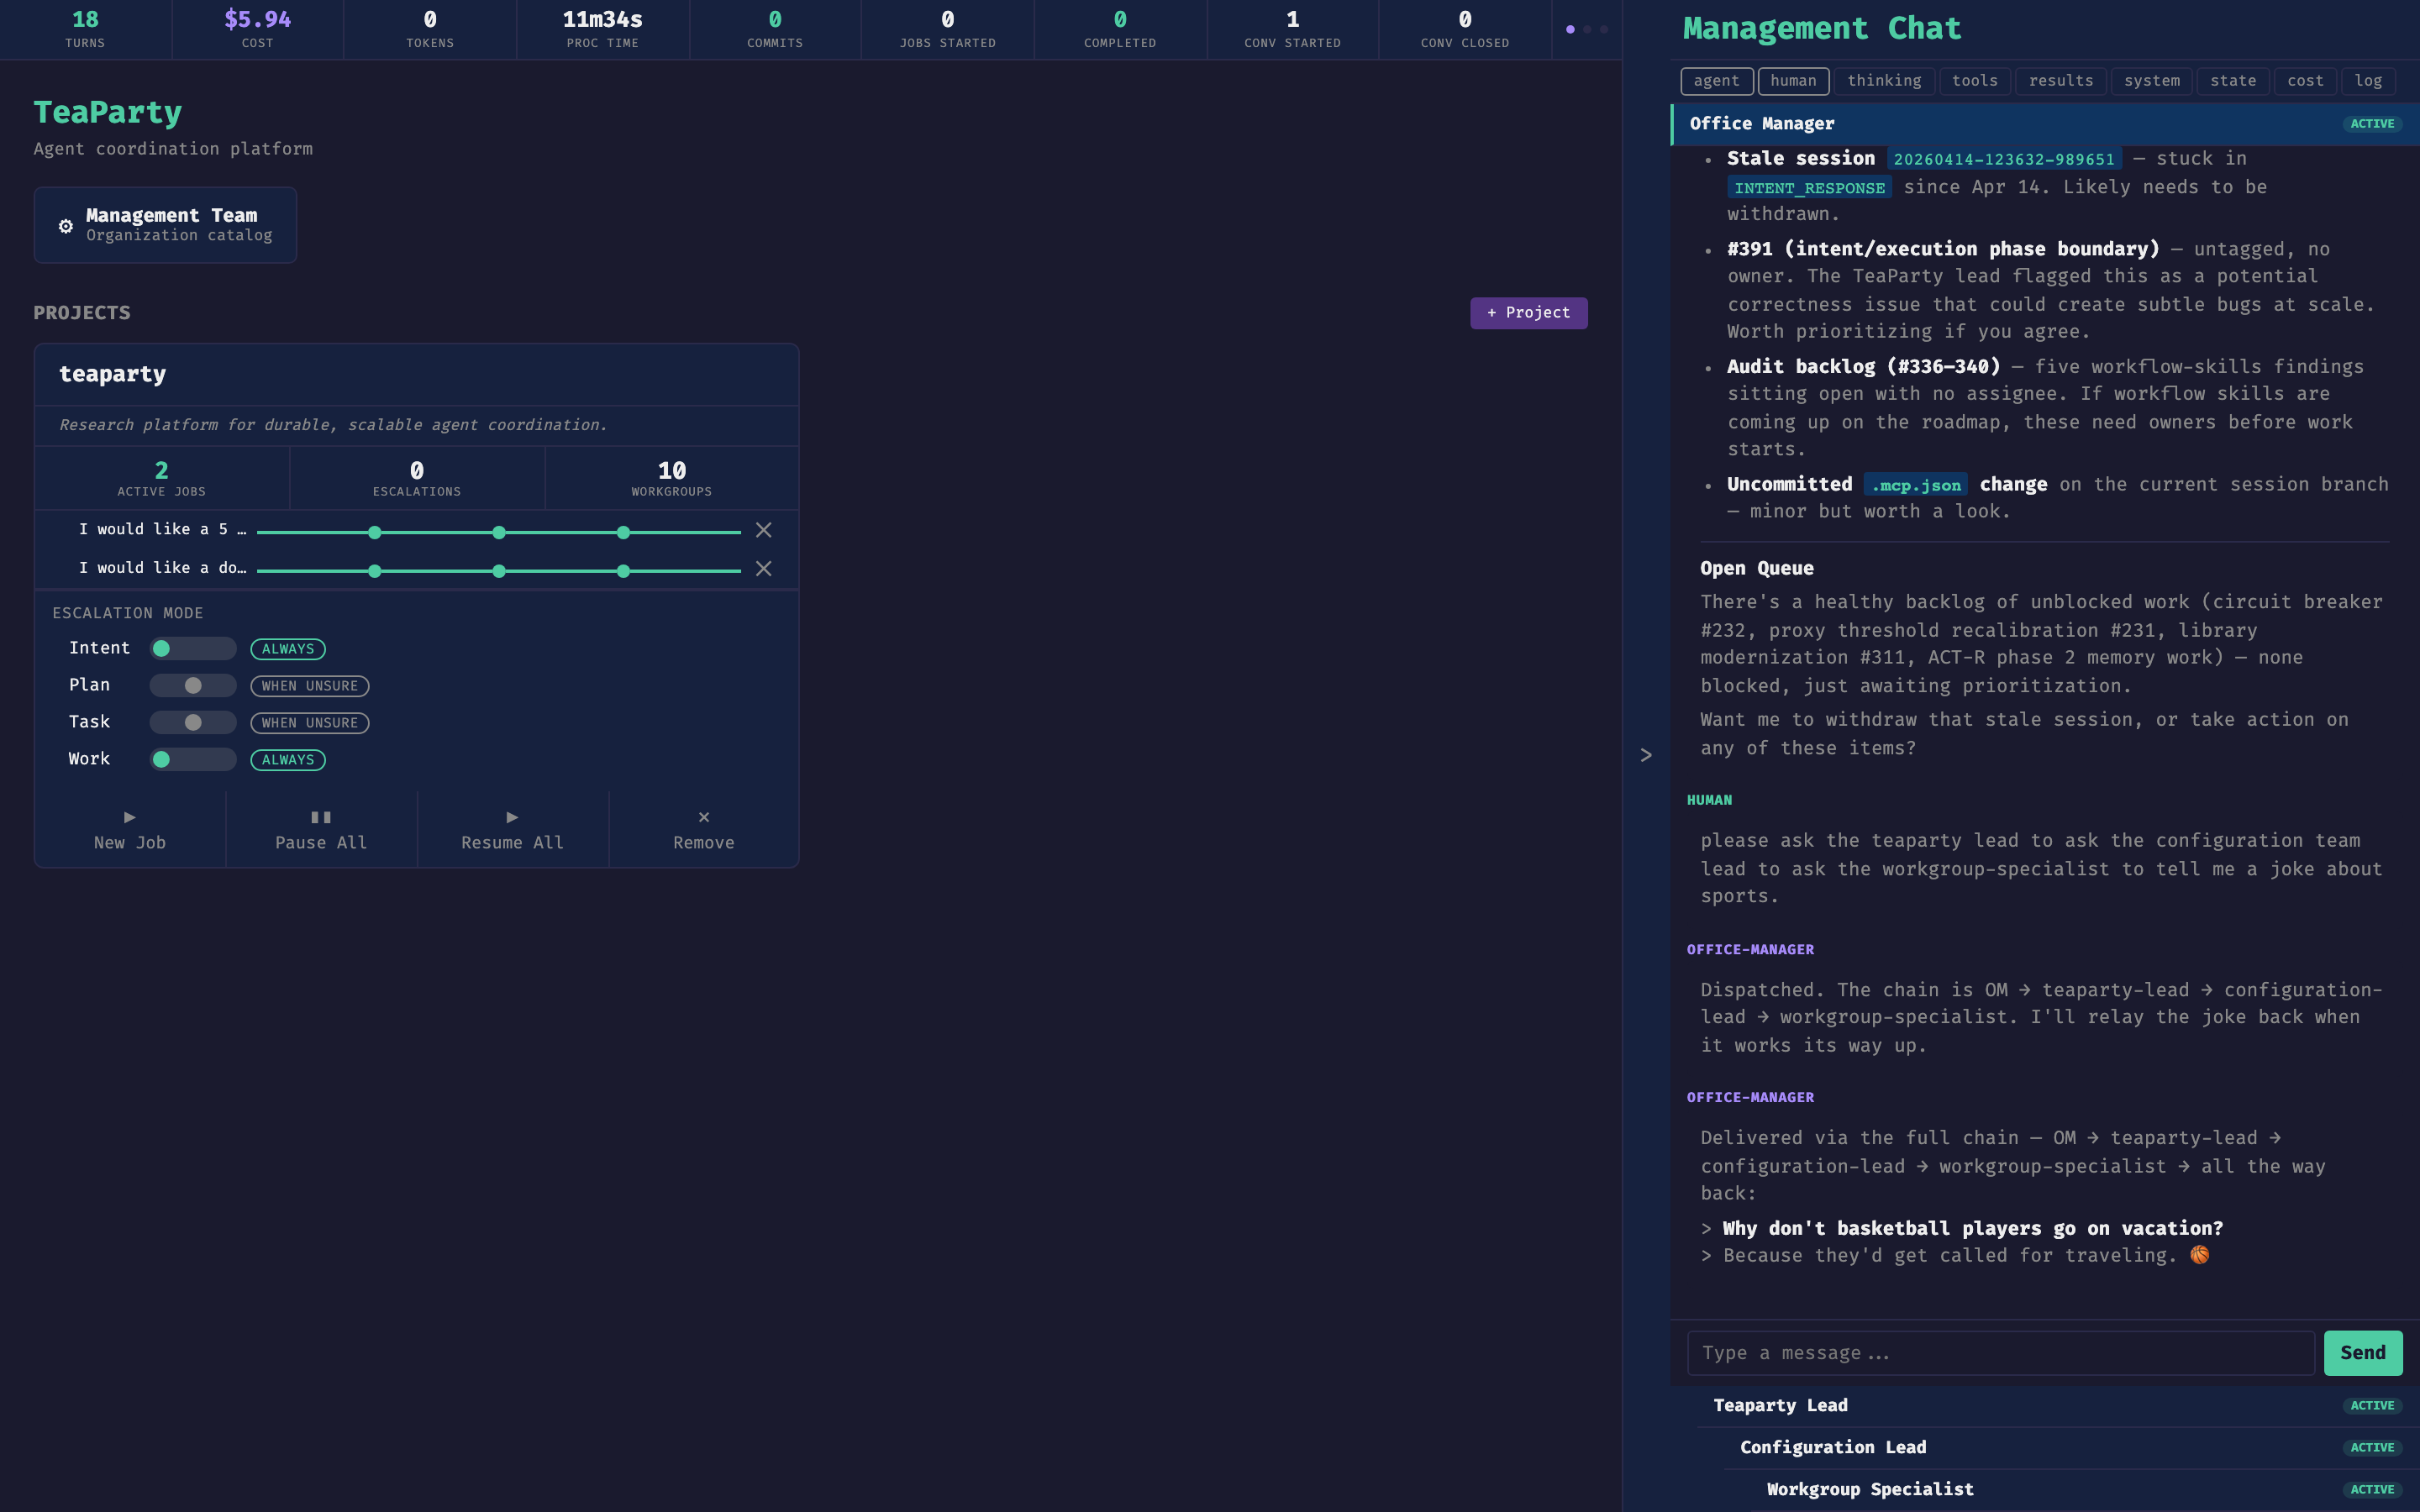Click the middle progress dot of the '5' job
The height and width of the screenshot is (1512, 2420).
click(x=499, y=533)
